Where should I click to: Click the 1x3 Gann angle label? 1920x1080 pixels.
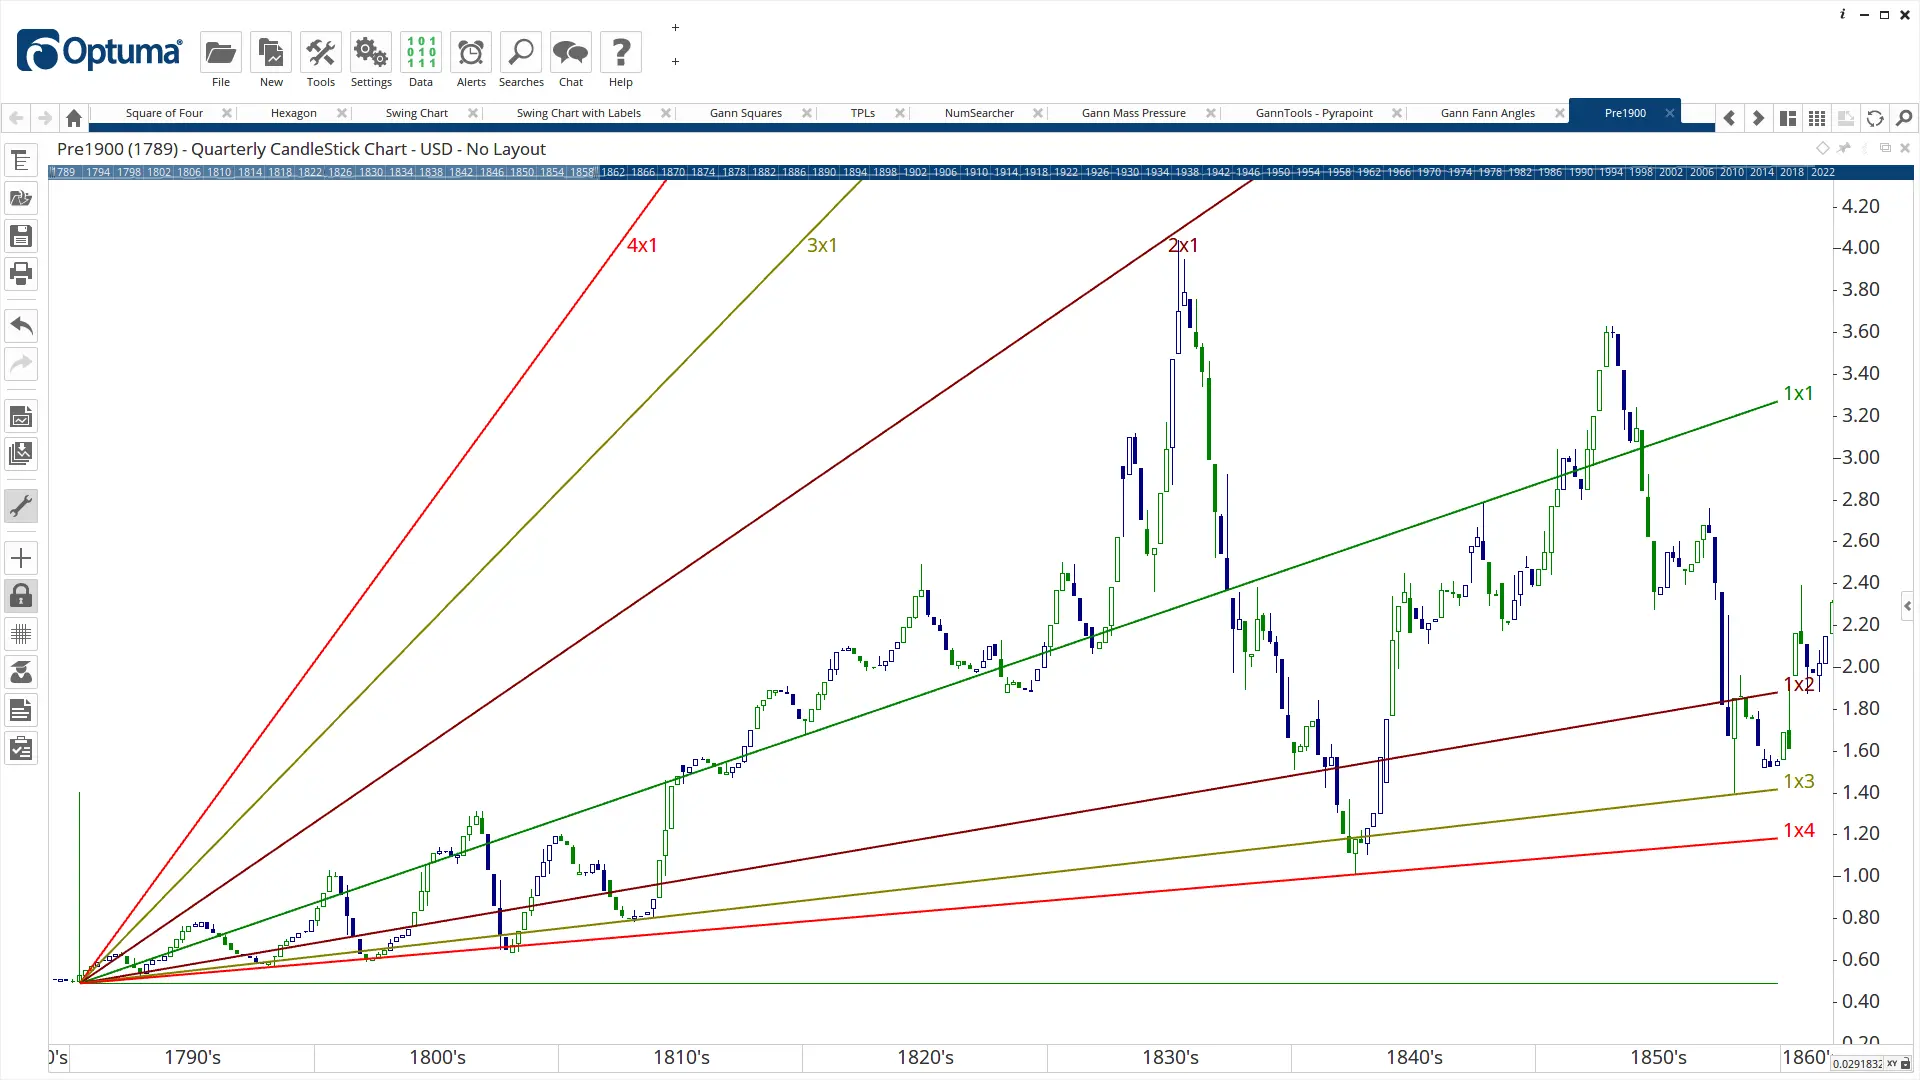1799,781
